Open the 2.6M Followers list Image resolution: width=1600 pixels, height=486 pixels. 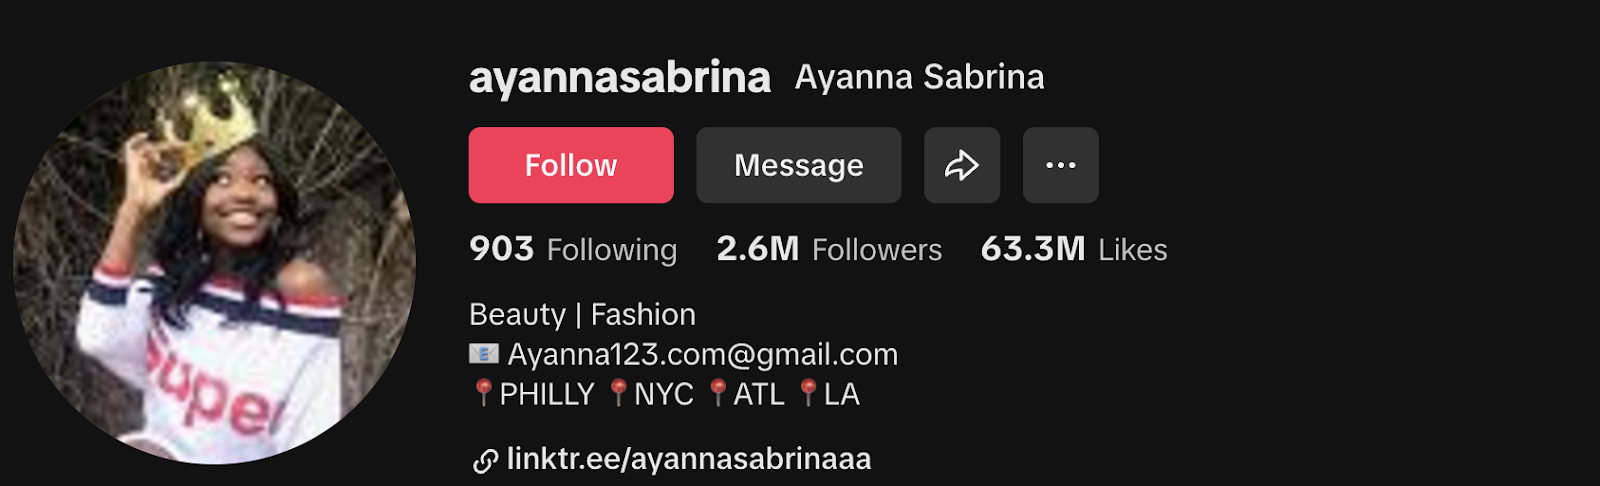pos(829,249)
